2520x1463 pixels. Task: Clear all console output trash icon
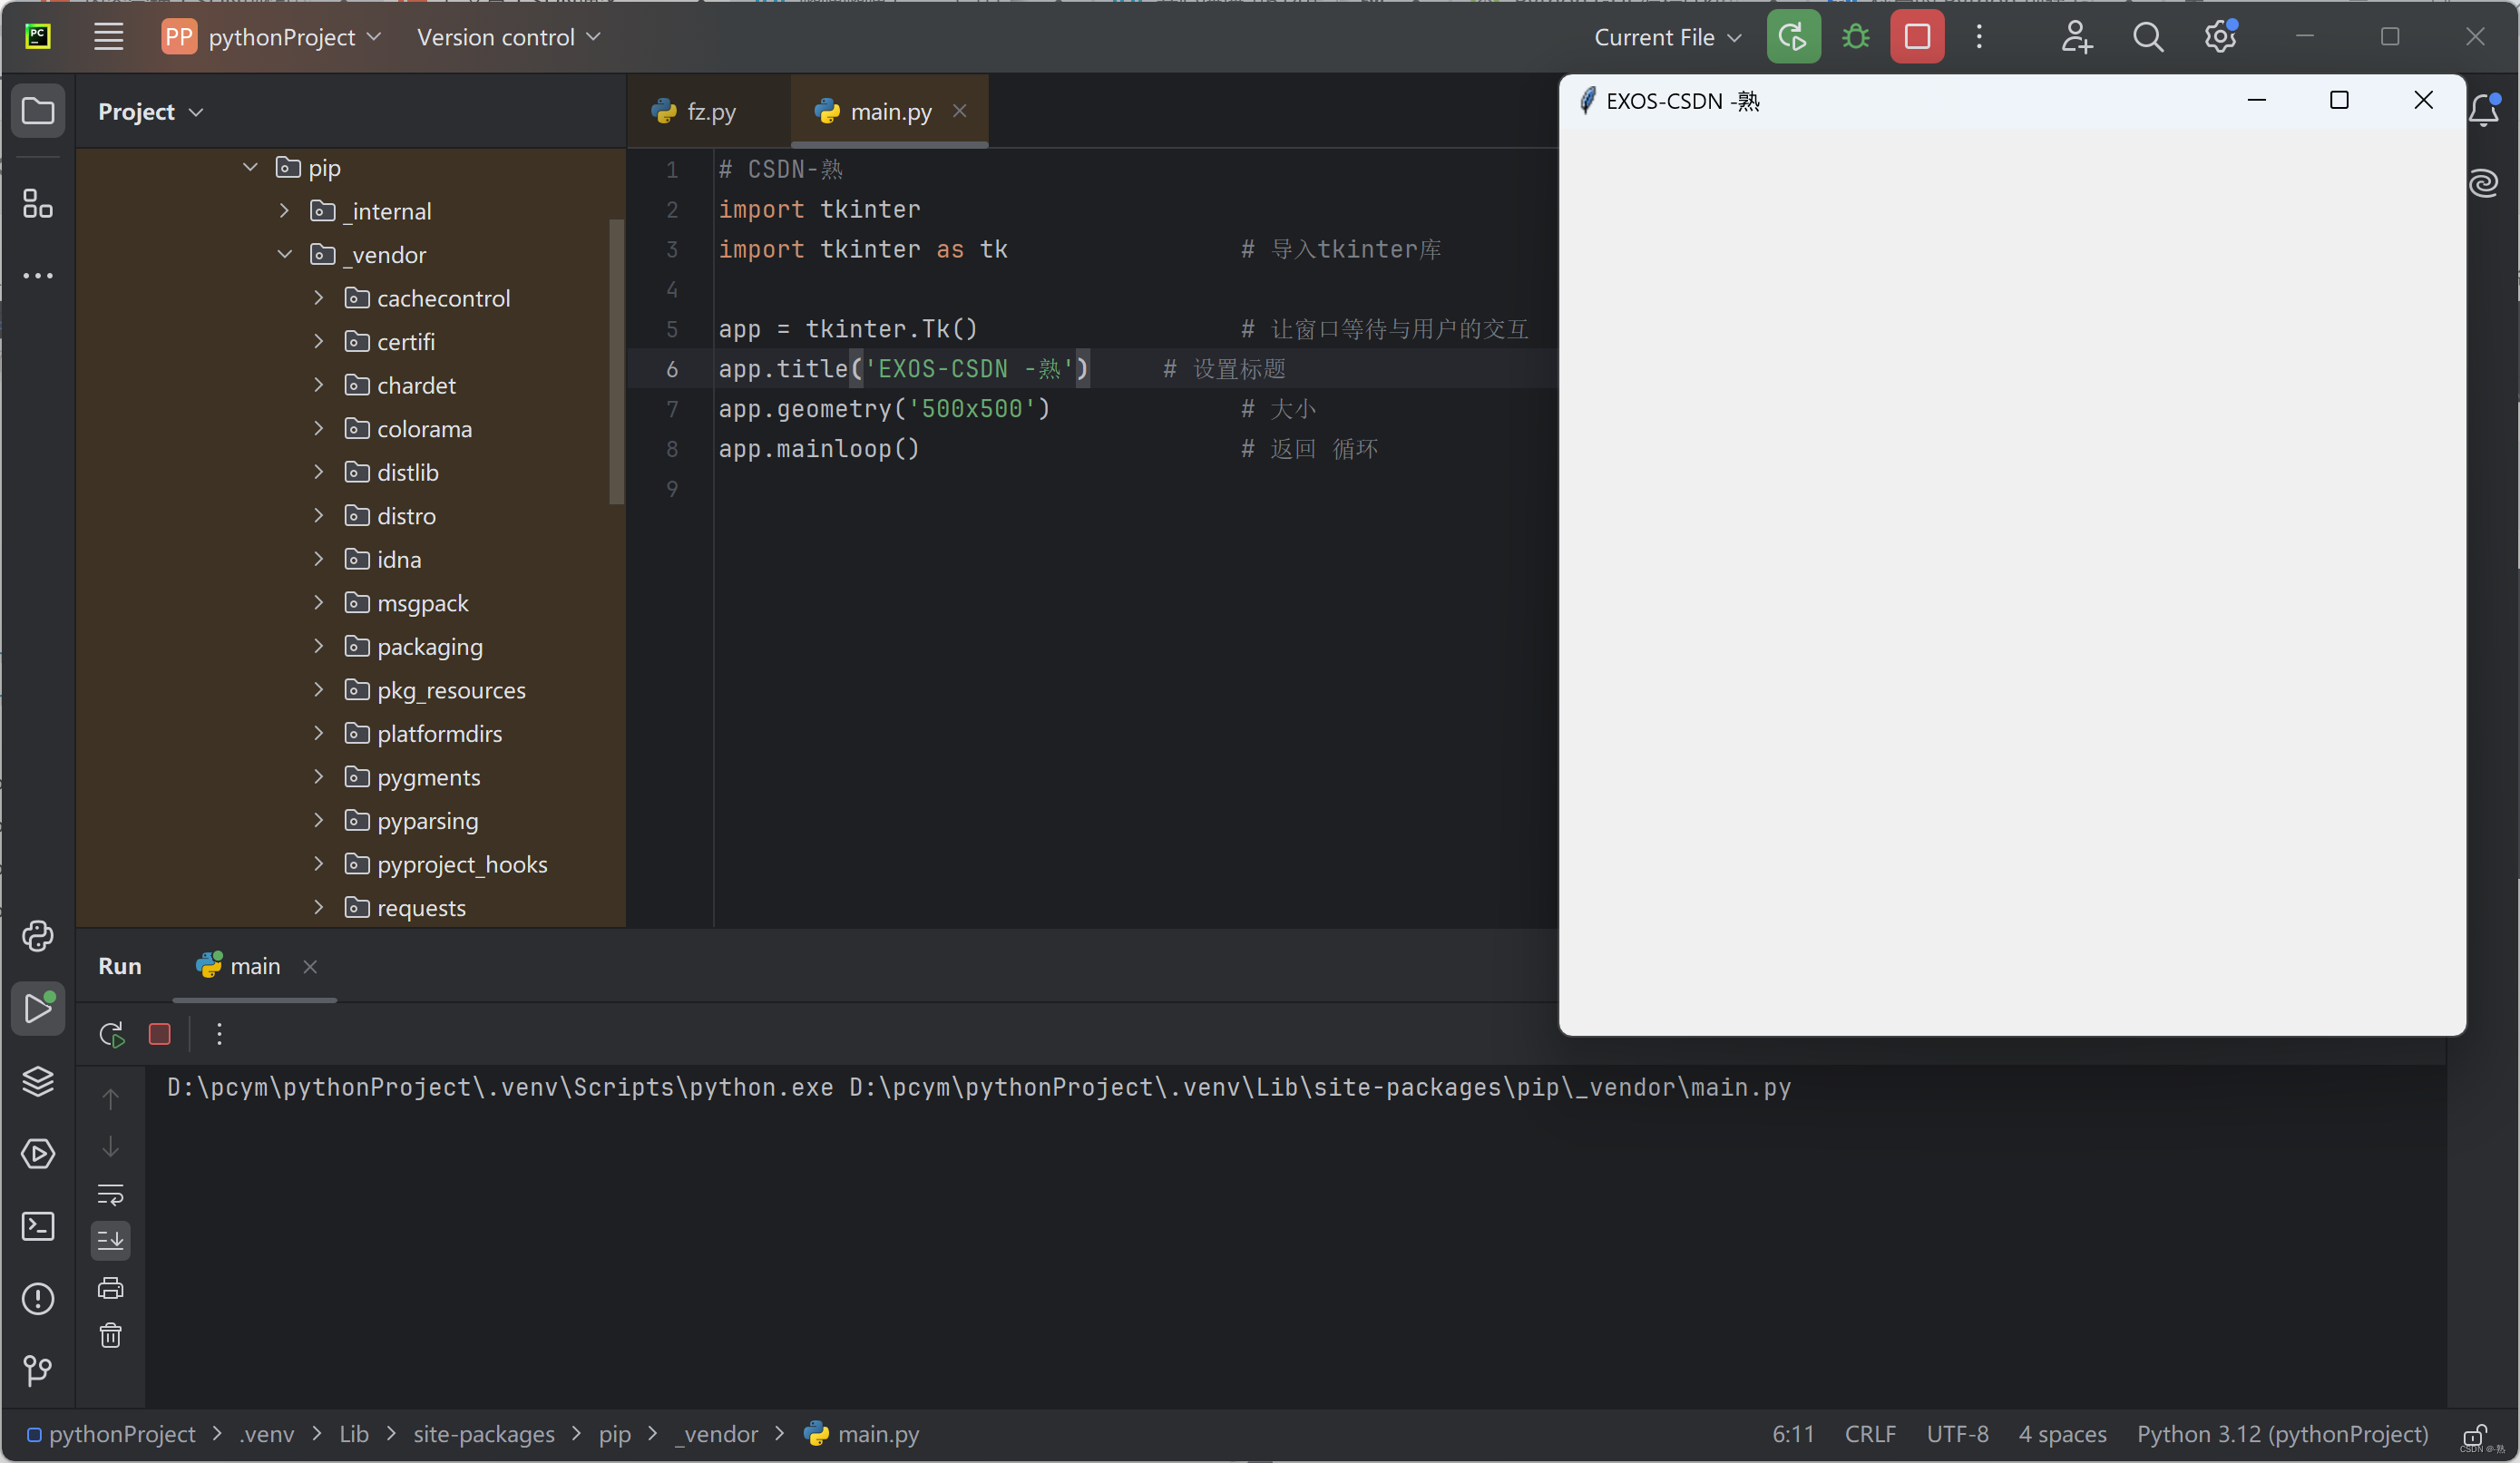coord(110,1335)
